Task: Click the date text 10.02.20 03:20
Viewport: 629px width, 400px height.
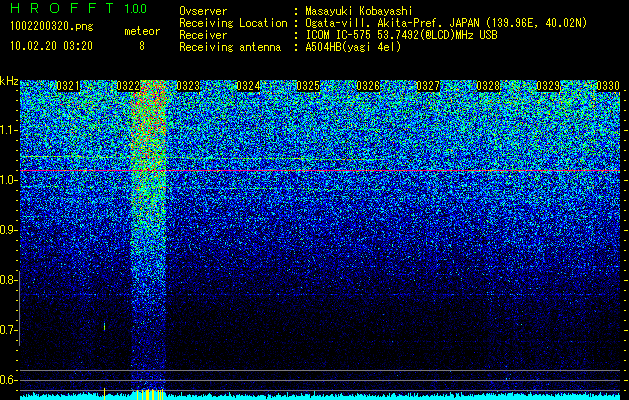Action: [x=51, y=46]
